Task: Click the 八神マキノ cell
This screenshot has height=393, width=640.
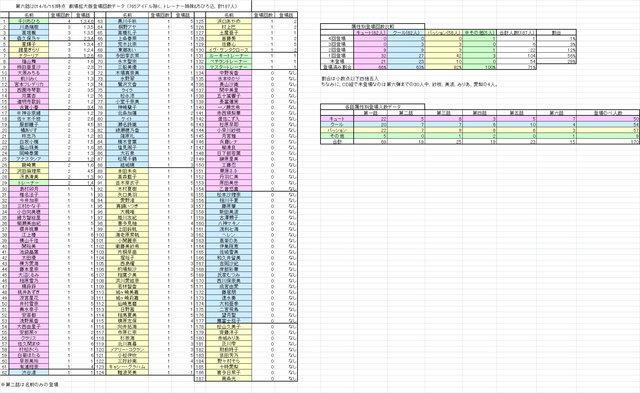Action: tap(229, 223)
